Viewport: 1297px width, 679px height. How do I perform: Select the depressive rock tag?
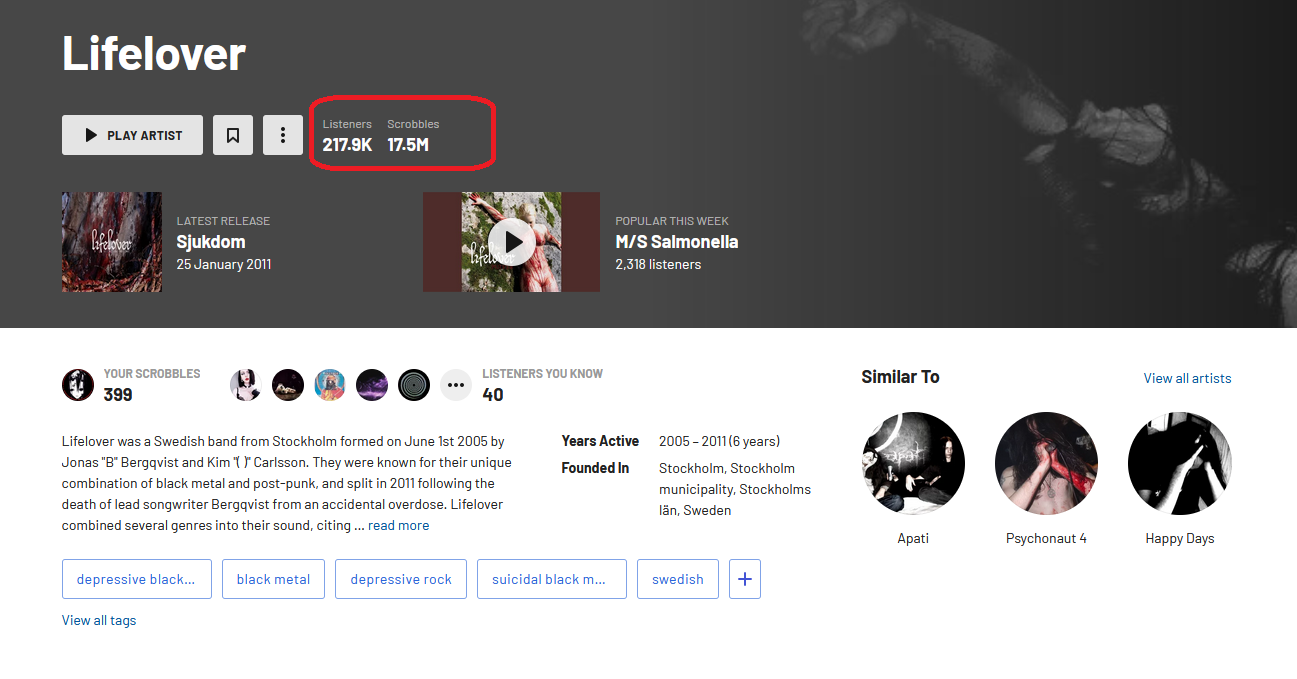(401, 579)
